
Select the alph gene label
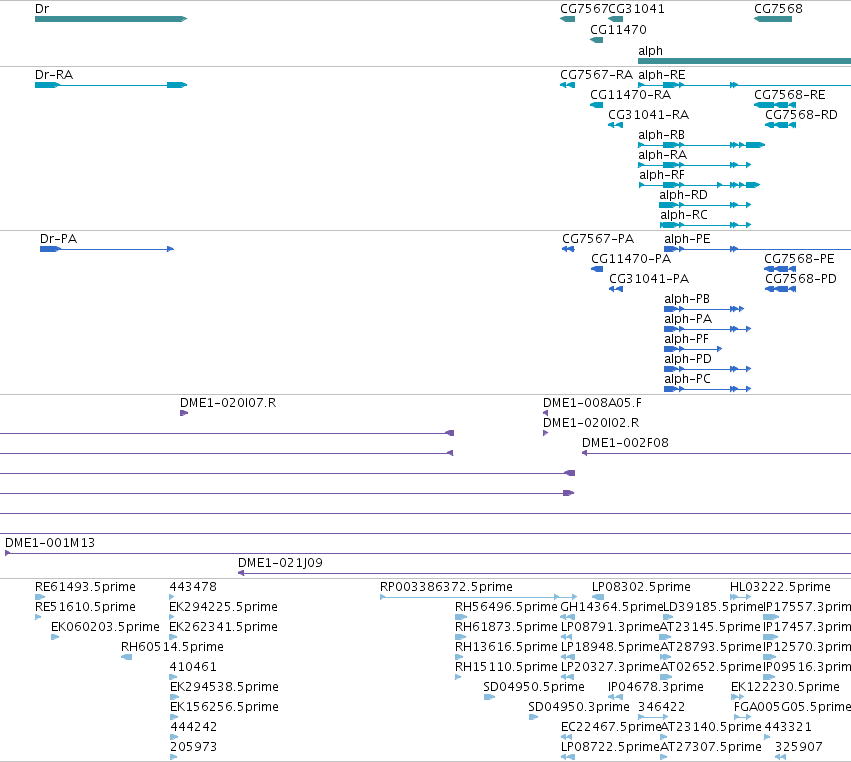[650, 50]
